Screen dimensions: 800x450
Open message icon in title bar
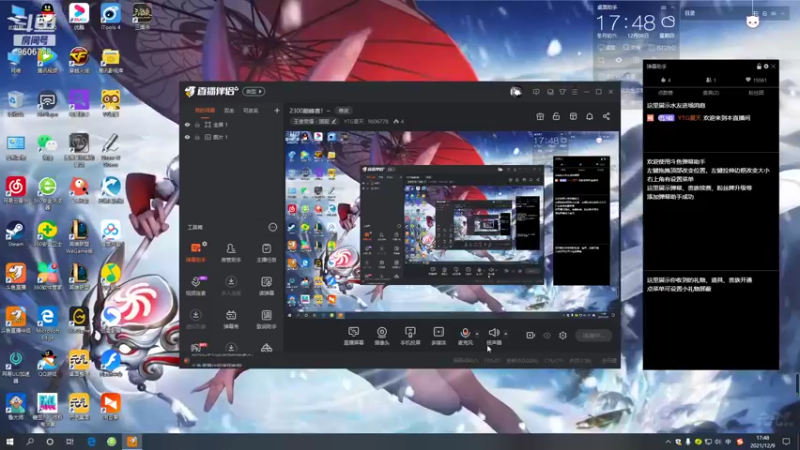coord(536,92)
